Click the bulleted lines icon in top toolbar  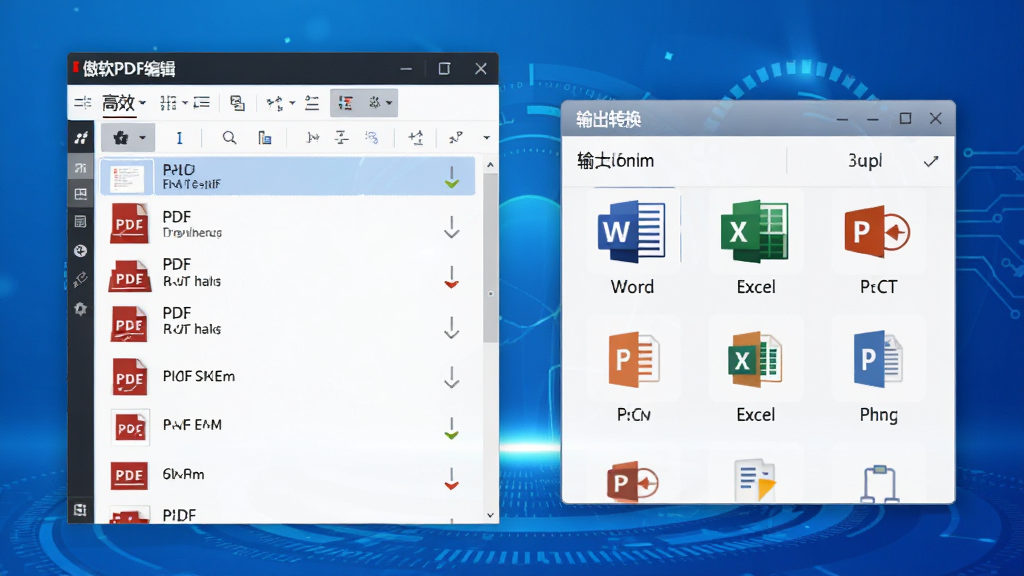click(x=312, y=103)
